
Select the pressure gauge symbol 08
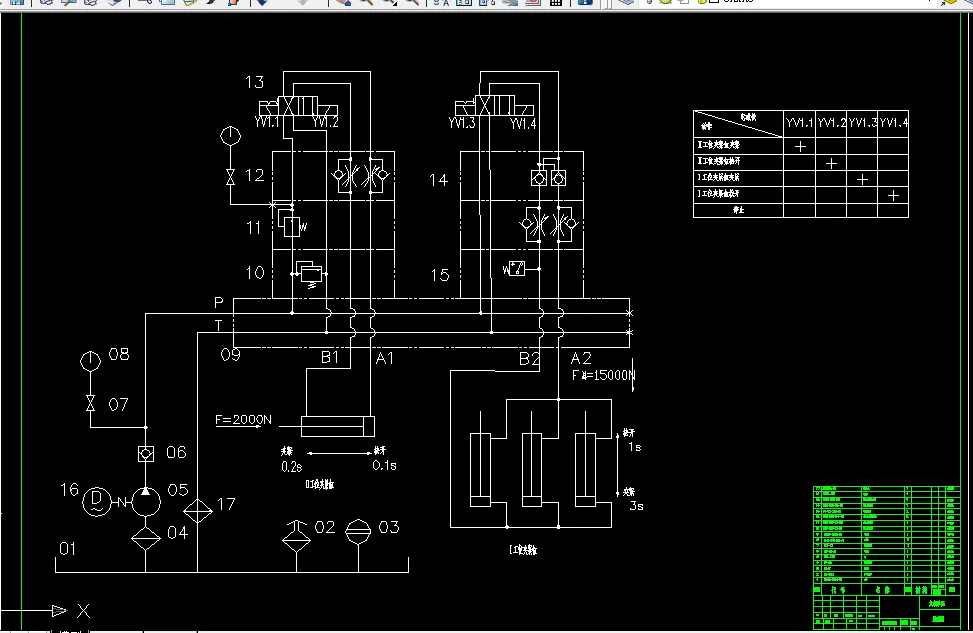click(90, 361)
